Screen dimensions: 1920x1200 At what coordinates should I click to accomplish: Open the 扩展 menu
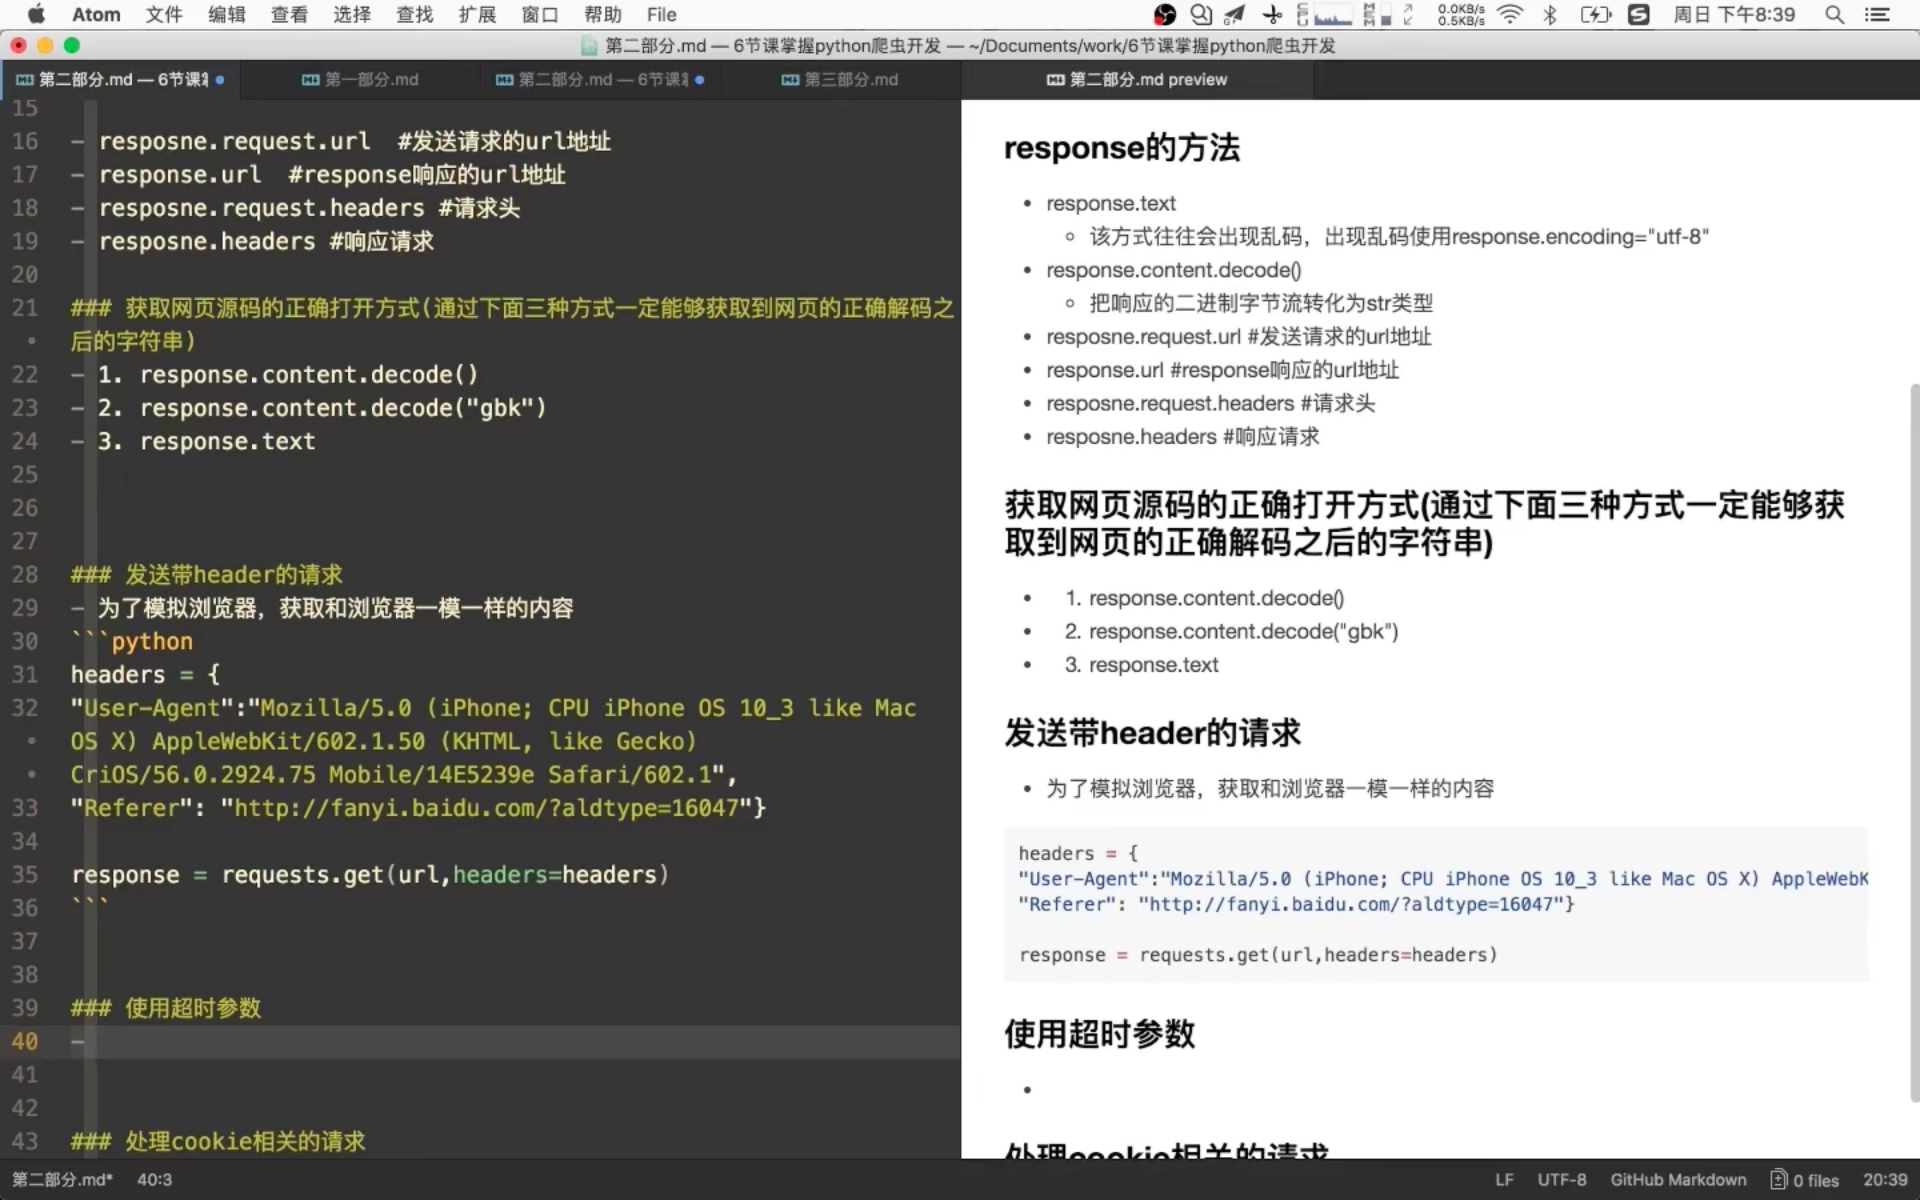point(477,14)
